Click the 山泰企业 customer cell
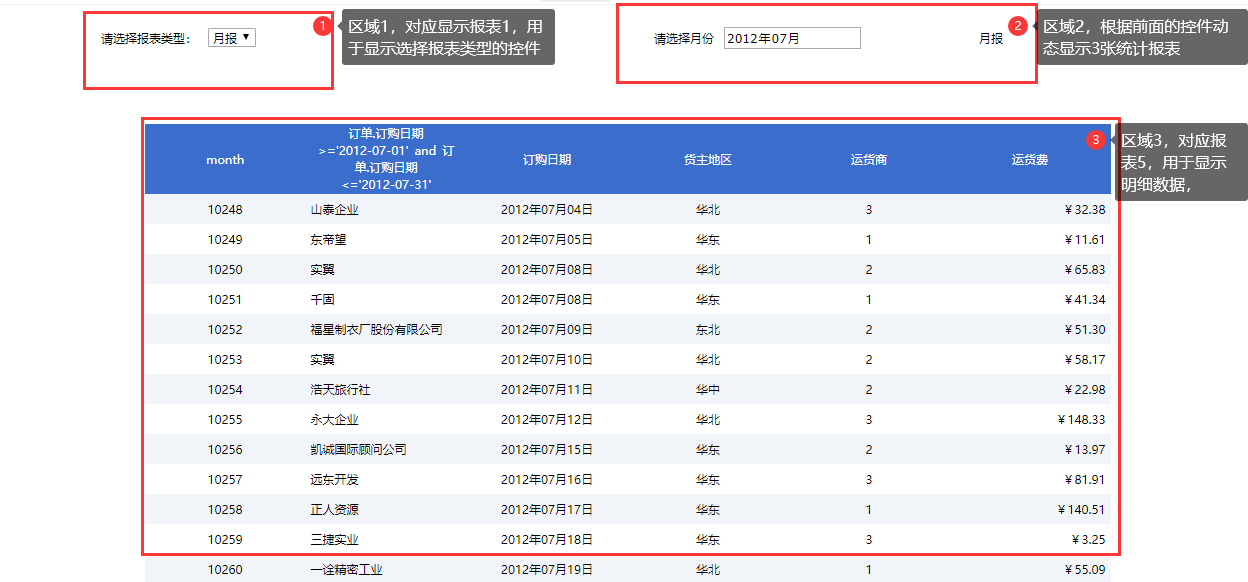 pyautogui.click(x=335, y=210)
